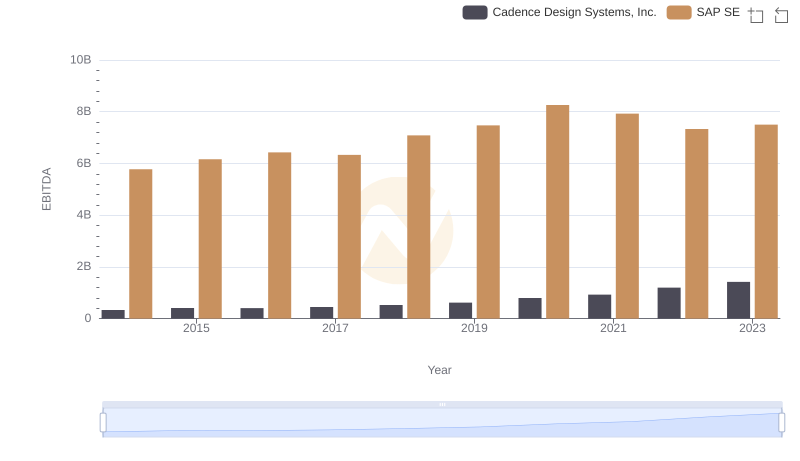This screenshot has width=800, height=461.
Task: Click the 10B y-axis label
Action: coord(81,60)
